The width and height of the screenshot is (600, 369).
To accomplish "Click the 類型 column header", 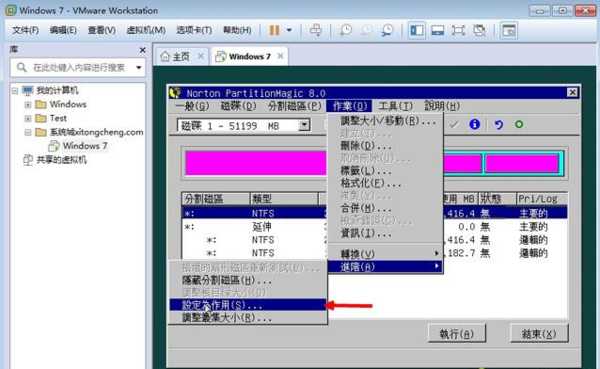I will pyautogui.click(x=284, y=199).
